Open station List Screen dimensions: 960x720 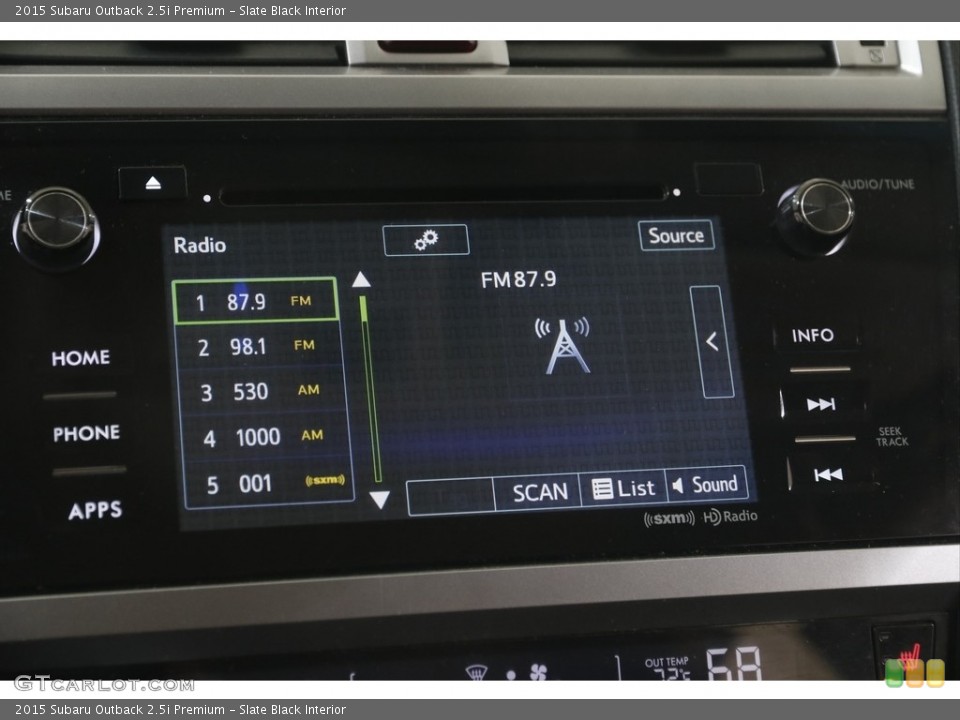click(x=623, y=488)
